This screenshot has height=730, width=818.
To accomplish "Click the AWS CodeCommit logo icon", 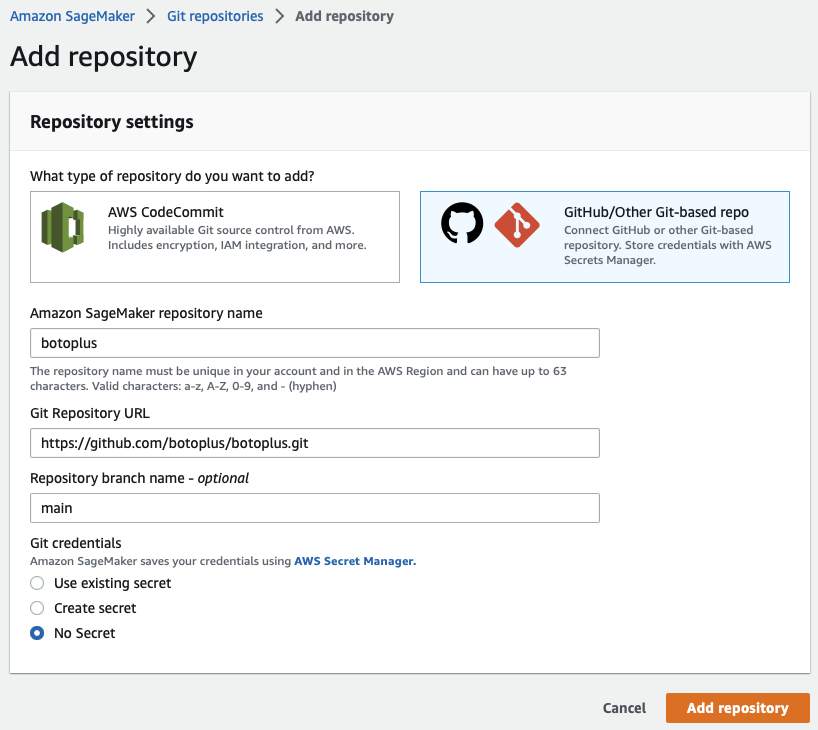I will (x=62, y=227).
